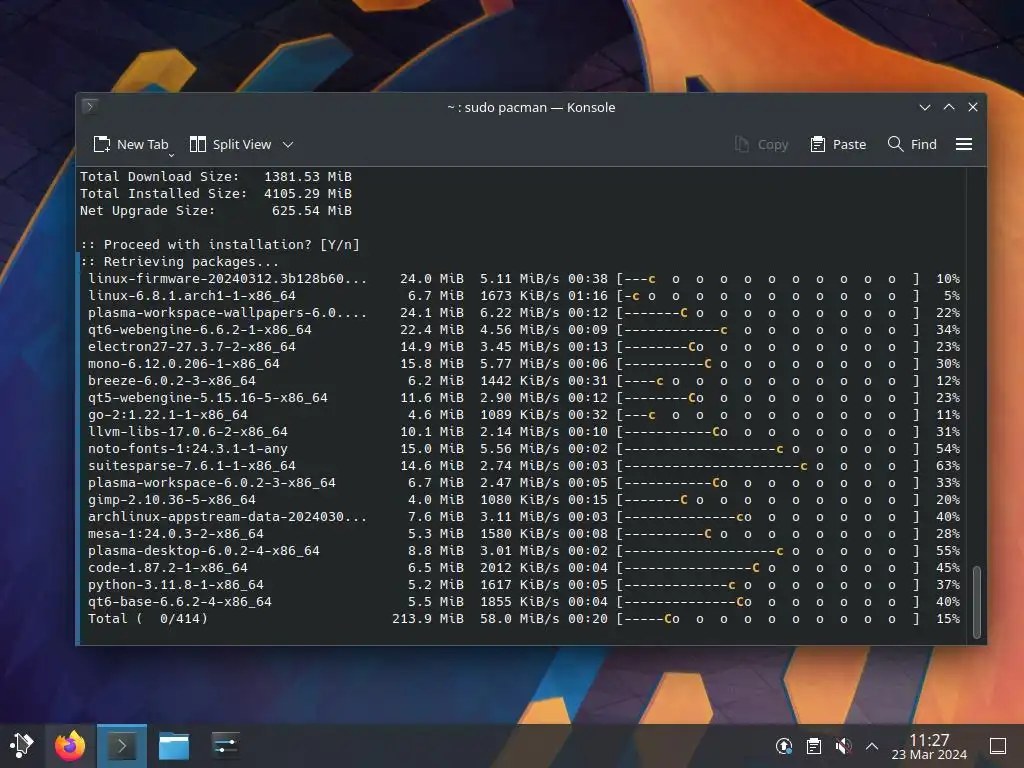
Task: Click the Total Download Size value 1381.53 MiB
Action: click(x=308, y=176)
